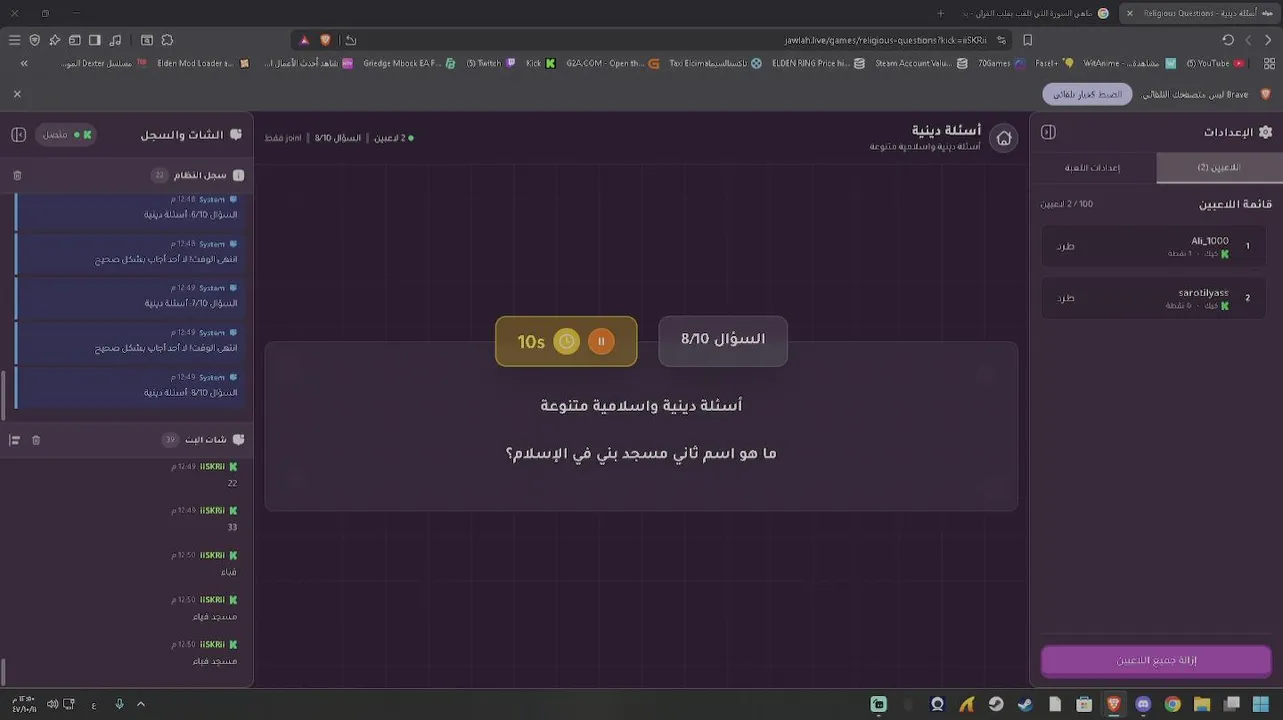
Task: Open the Brave Rewards triangle icon
Action: [x=304, y=40]
